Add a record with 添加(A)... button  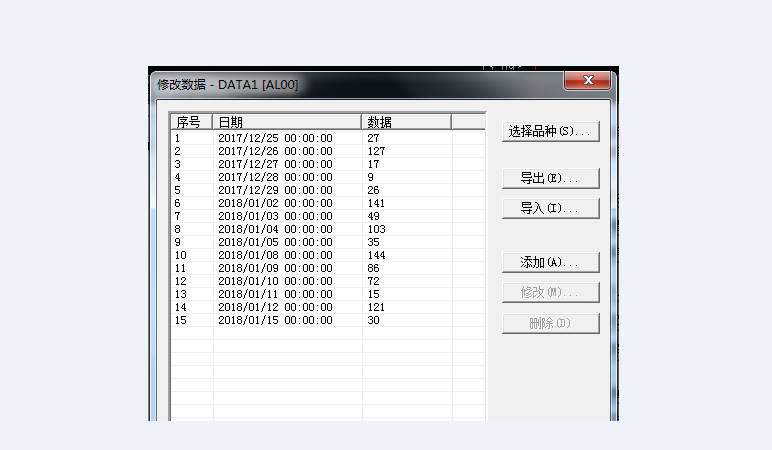tap(550, 262)
